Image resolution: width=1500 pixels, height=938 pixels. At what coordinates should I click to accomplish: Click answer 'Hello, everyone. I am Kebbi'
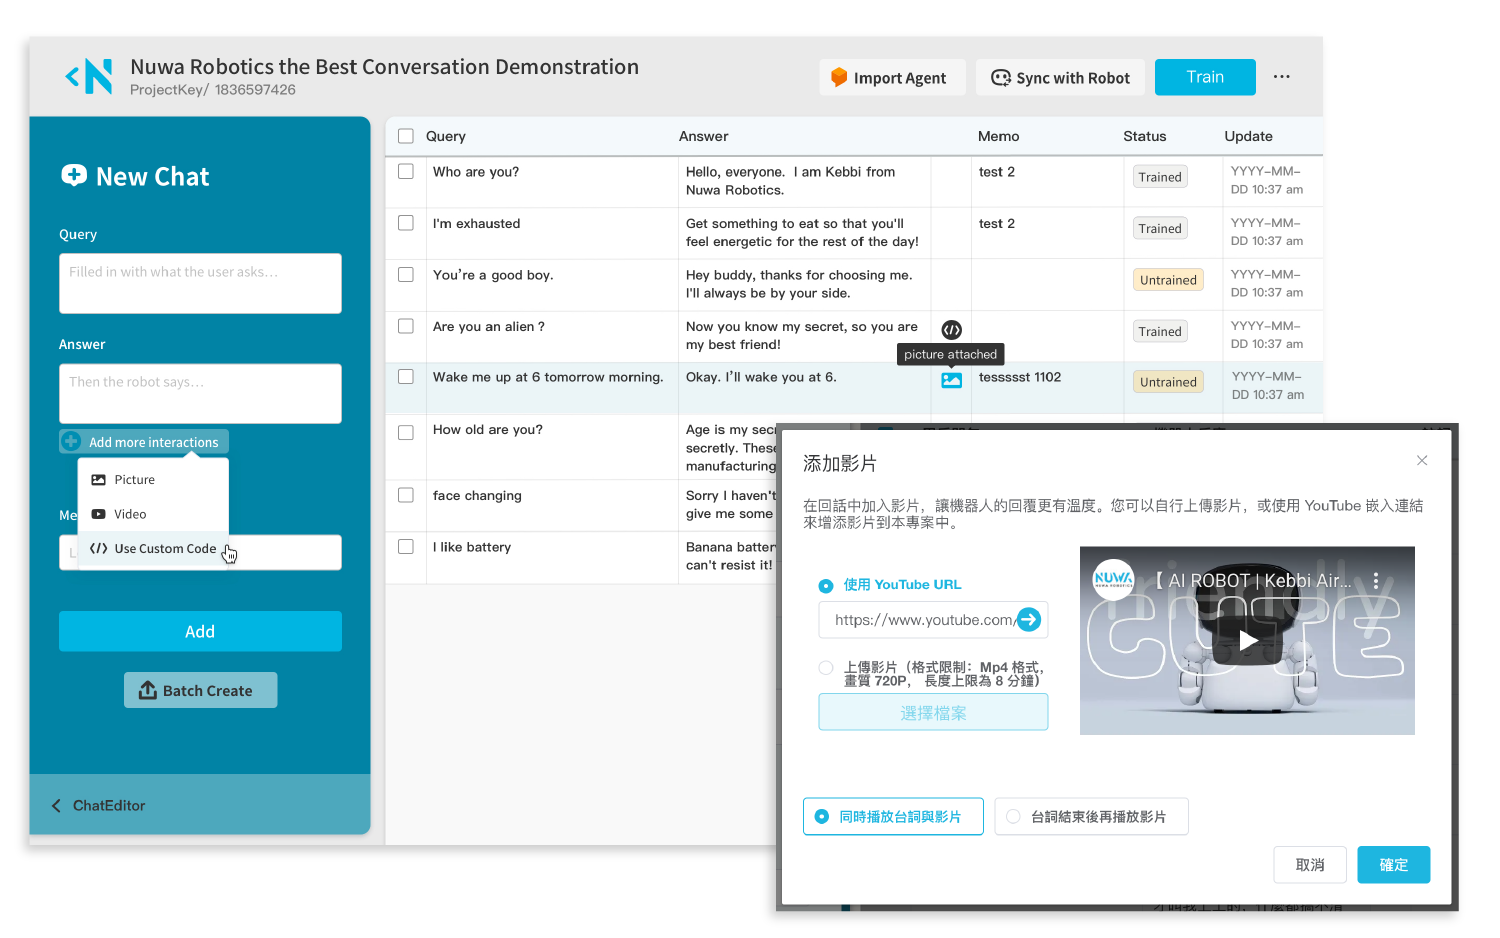[x=790, y=181]
